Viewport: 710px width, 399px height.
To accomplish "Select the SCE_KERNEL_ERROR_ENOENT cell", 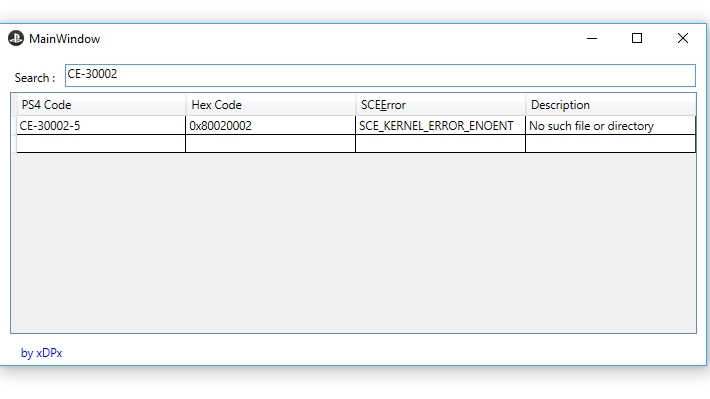I will point(441,125).
